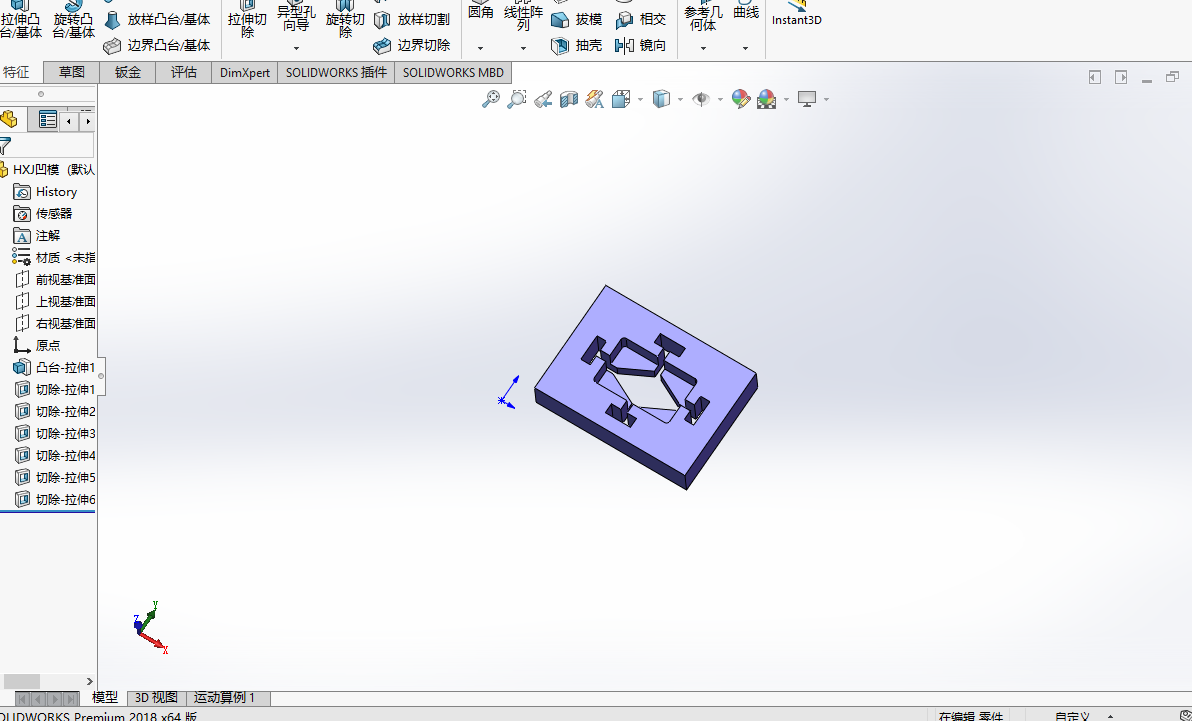Open the Hide/Show Items dropdown arrow
The height and width of the screenshot is (721, 1192).
pyautogui.click(x=720, y=100)
